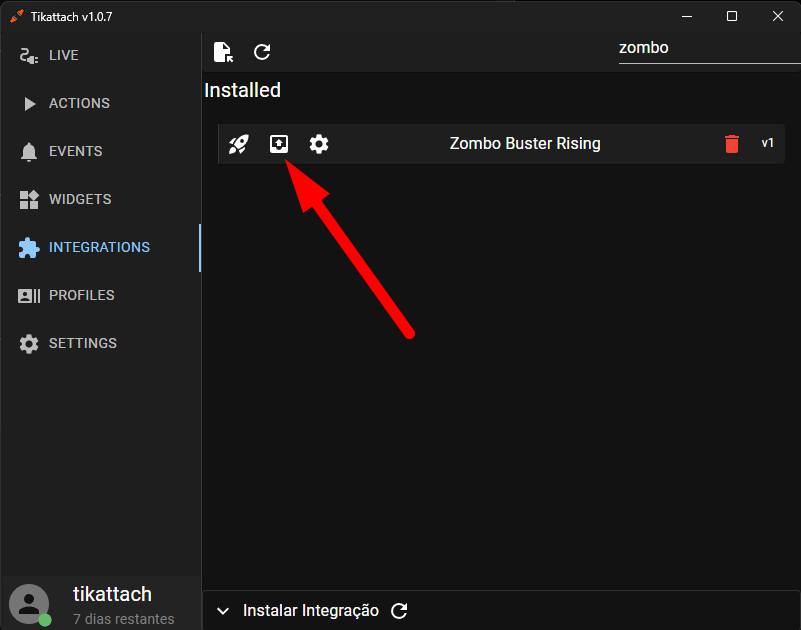Viewport: 801px width, 630px height.
Task: Open the PROFILES page
Action: coord(100,295)
